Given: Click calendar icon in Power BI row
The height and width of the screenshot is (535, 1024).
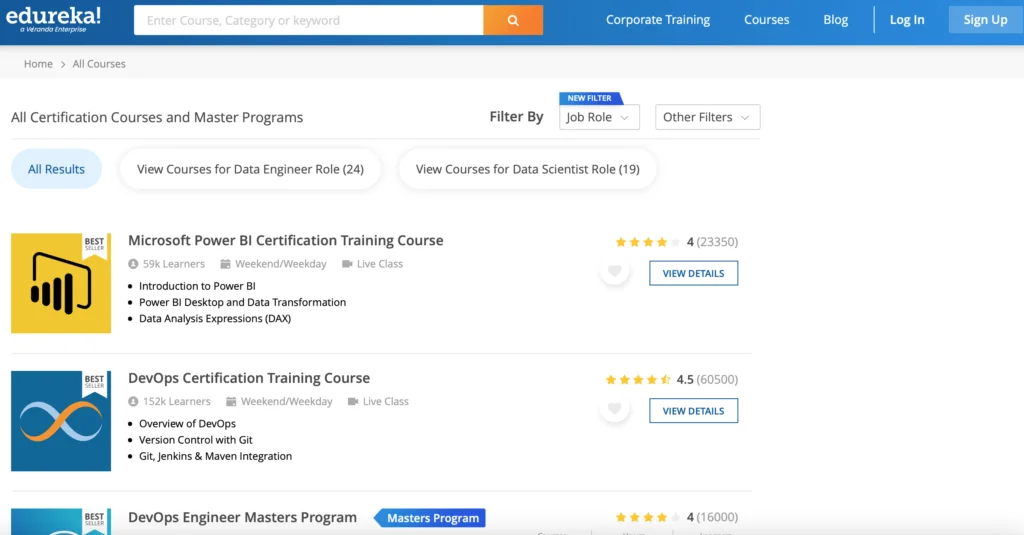Looking at the screenshot, I should click(x=225, y=264).
